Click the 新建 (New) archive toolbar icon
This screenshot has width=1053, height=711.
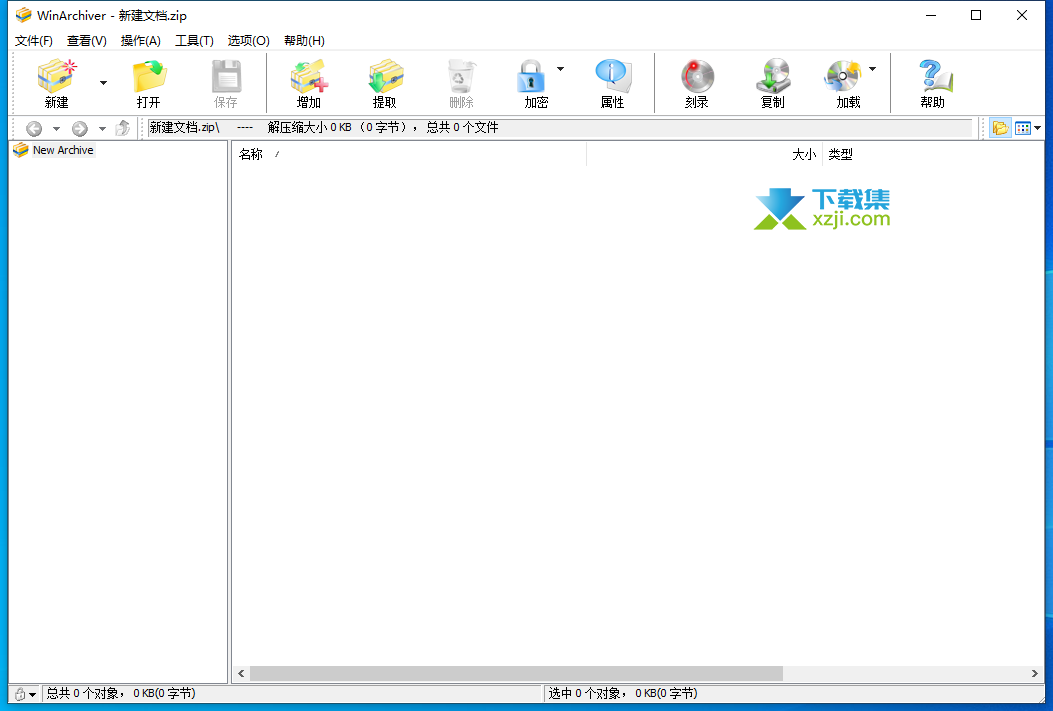click(57, 76)
